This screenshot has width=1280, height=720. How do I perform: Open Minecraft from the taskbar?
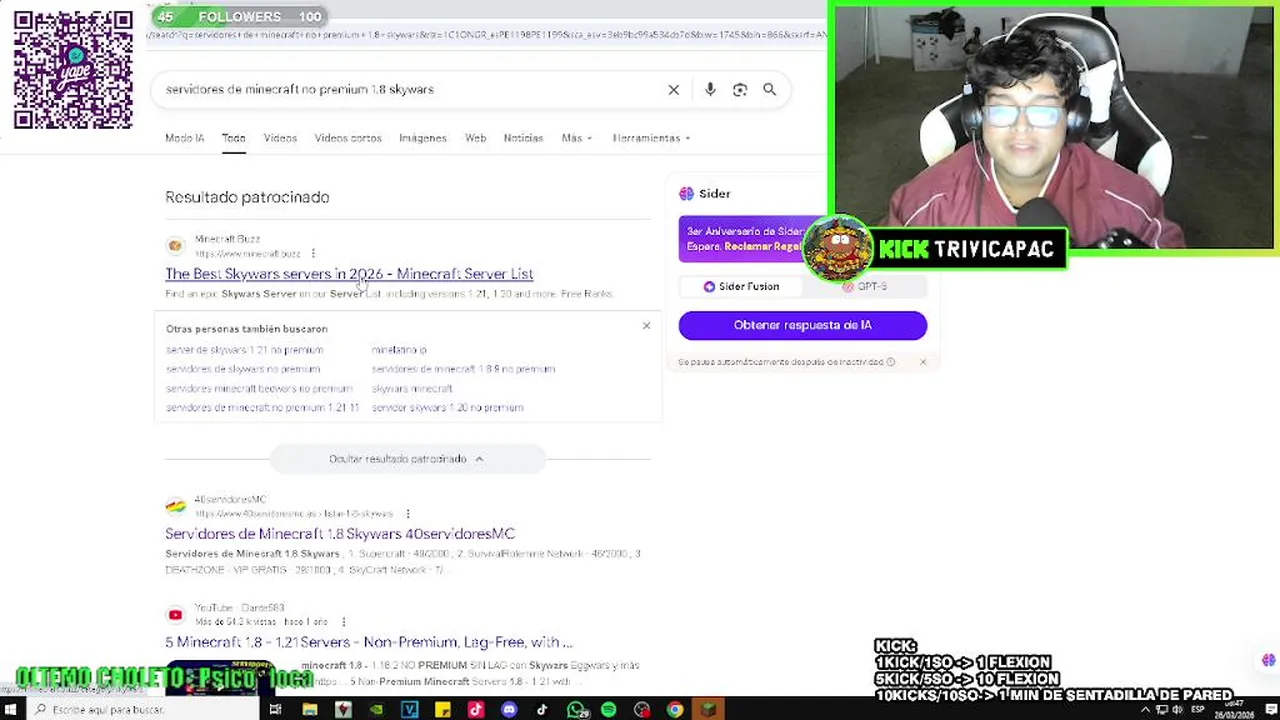coord(708,710)
